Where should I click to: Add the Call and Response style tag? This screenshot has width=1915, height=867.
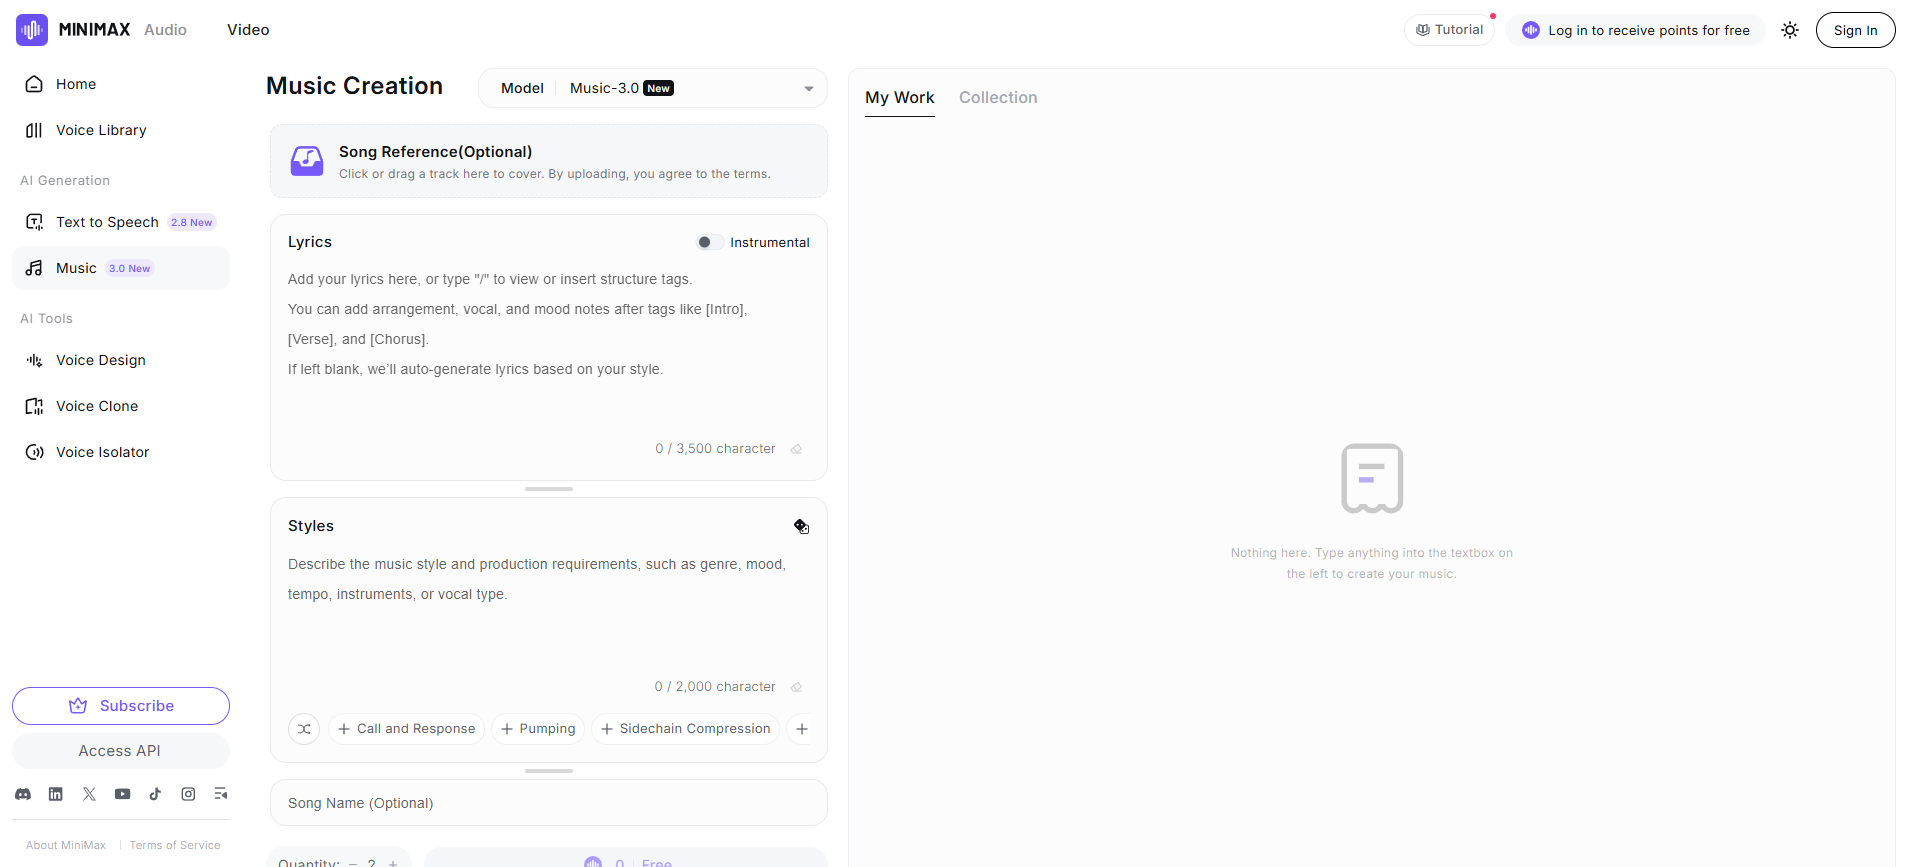click(406, 729)
